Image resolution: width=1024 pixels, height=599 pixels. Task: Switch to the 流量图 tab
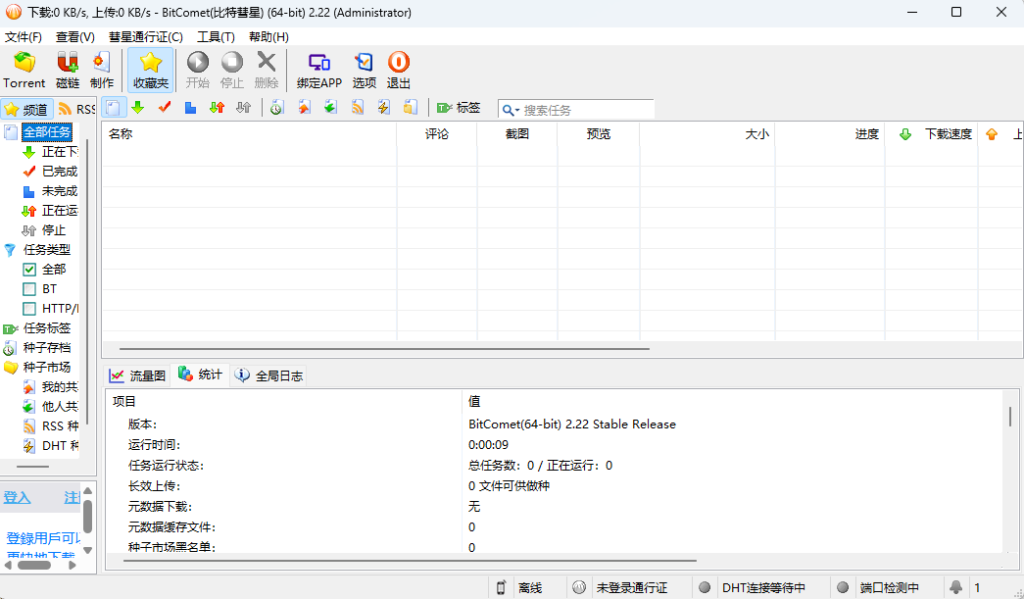[x=138, y=376]
